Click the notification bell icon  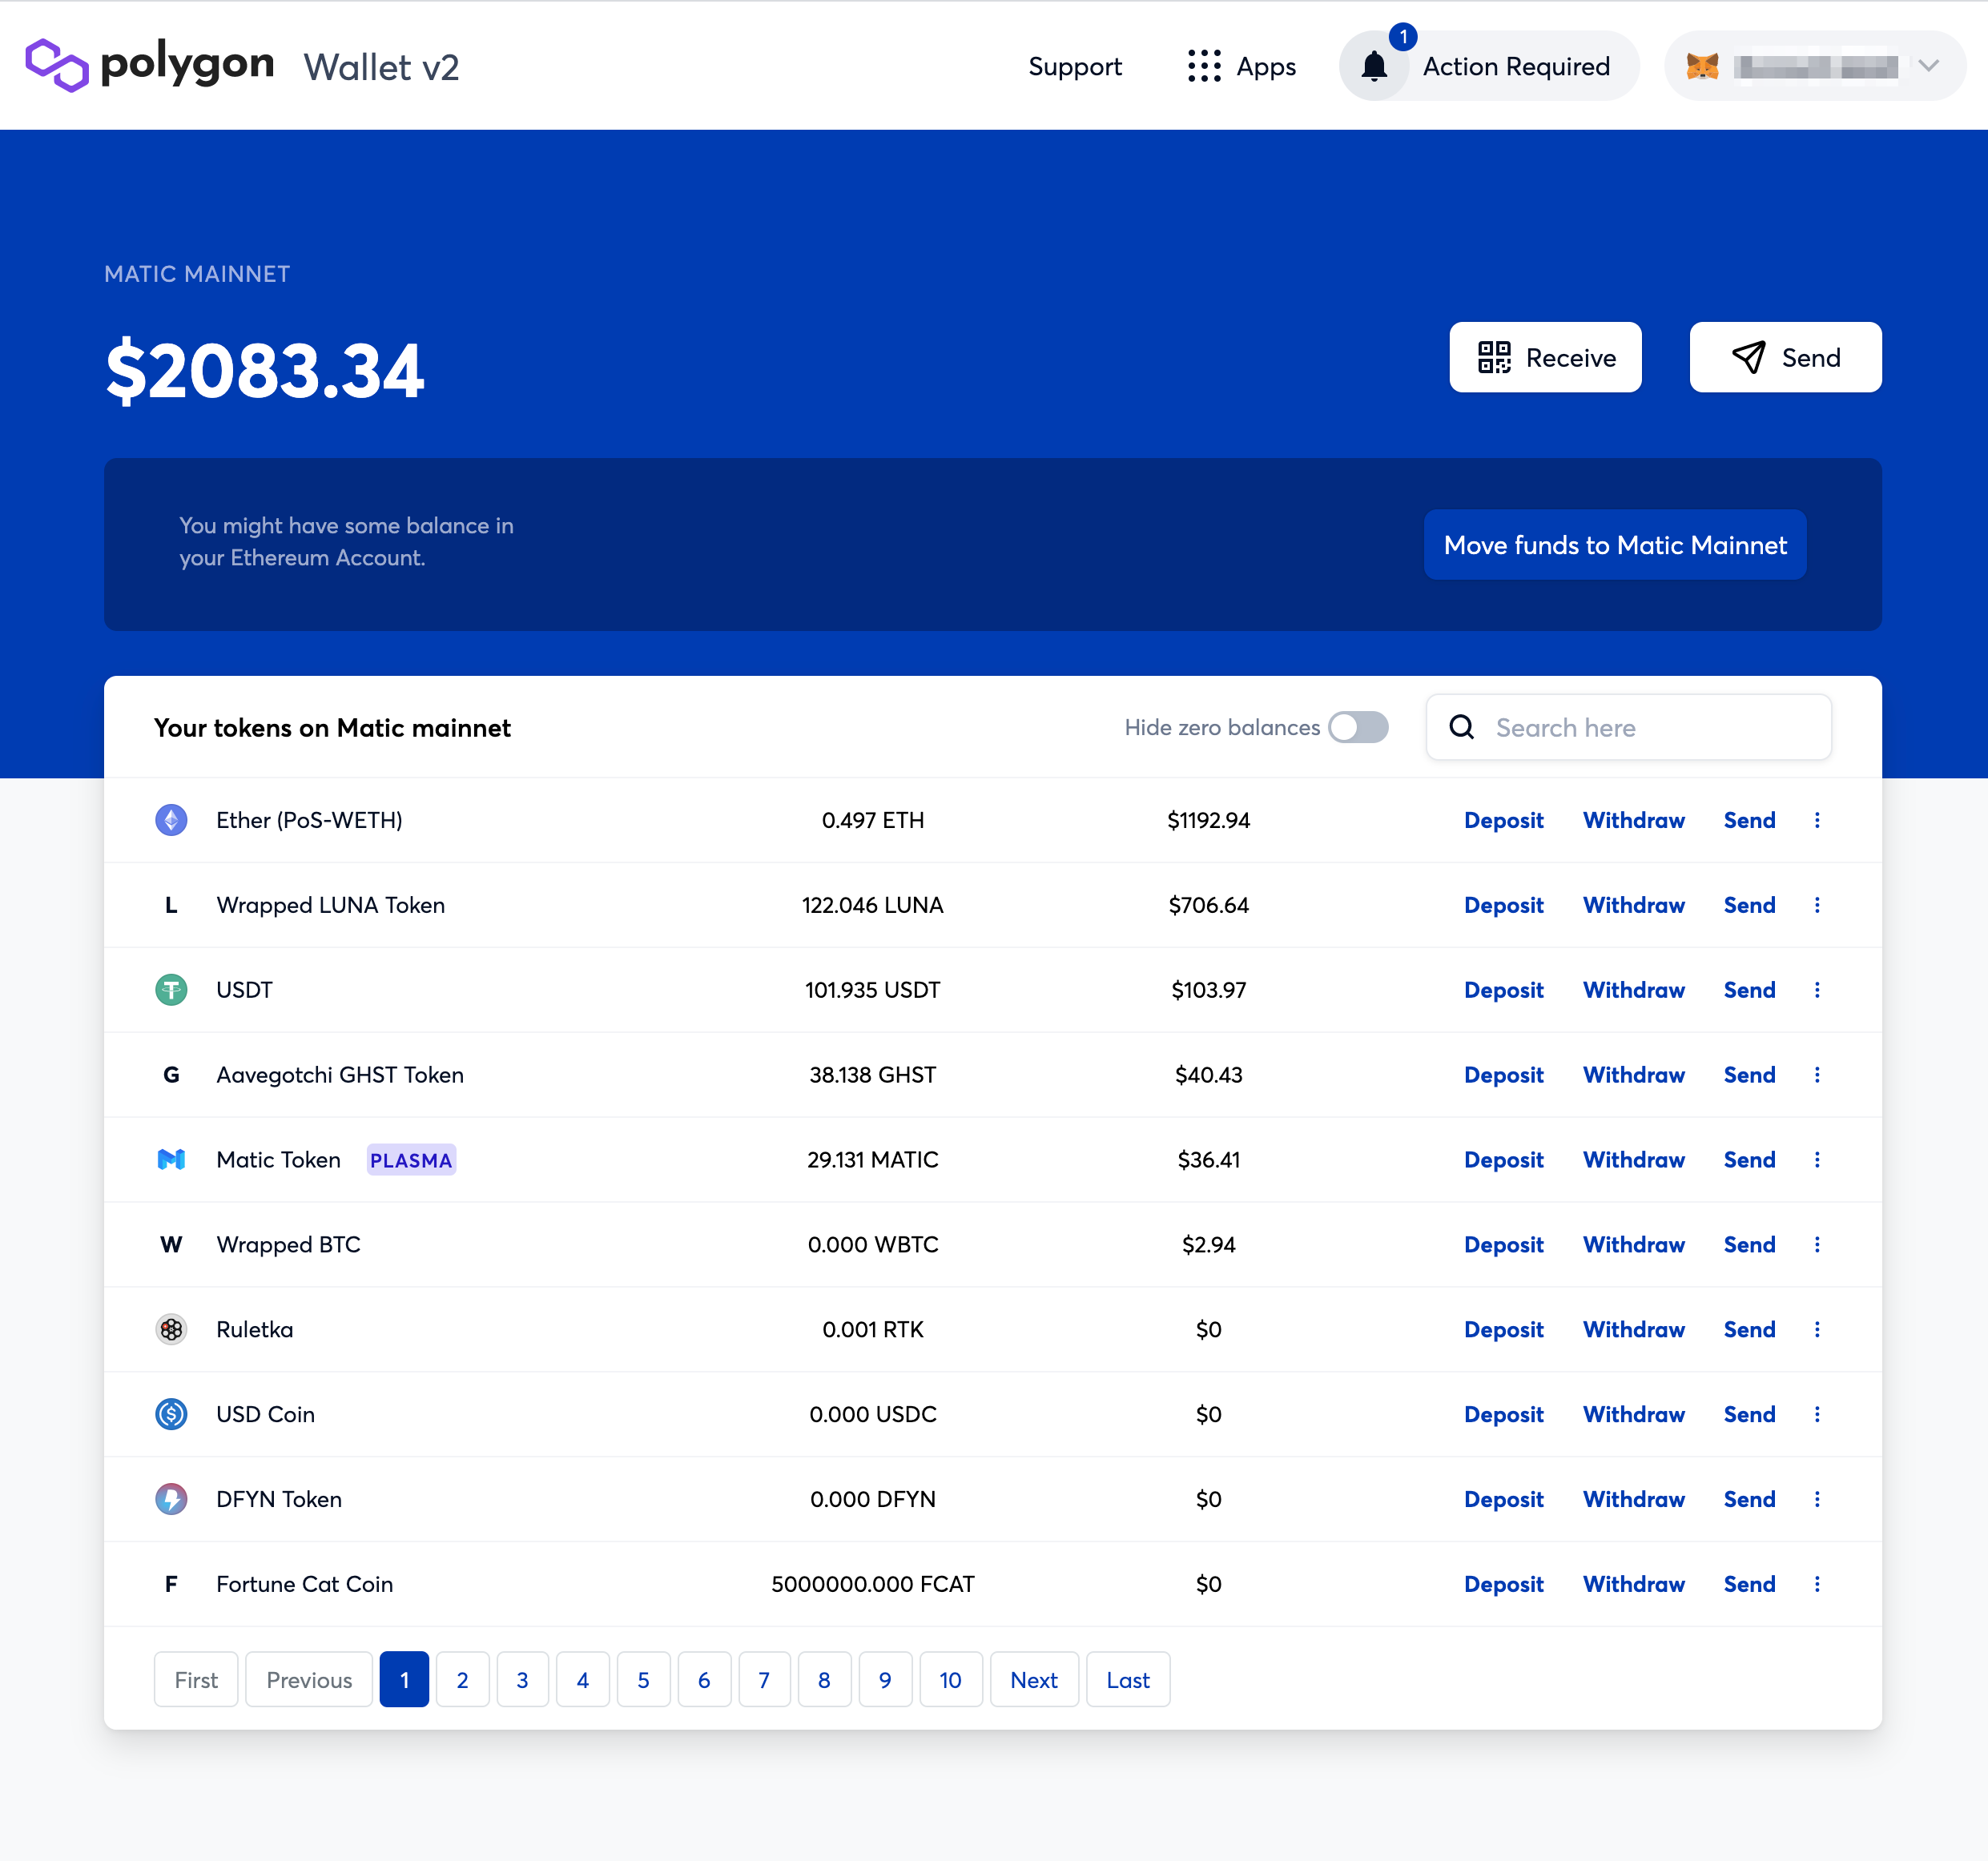click(x=1374, y=67)
